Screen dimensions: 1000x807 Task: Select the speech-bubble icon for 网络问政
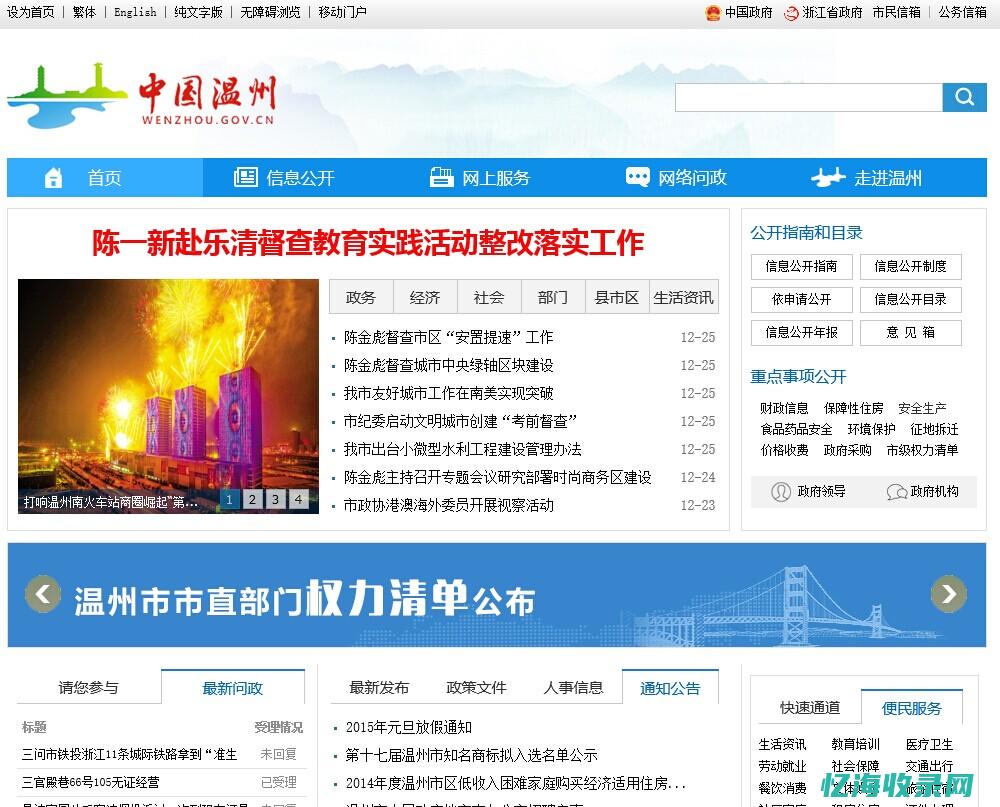pyautogui.click(x=637, y=177)
